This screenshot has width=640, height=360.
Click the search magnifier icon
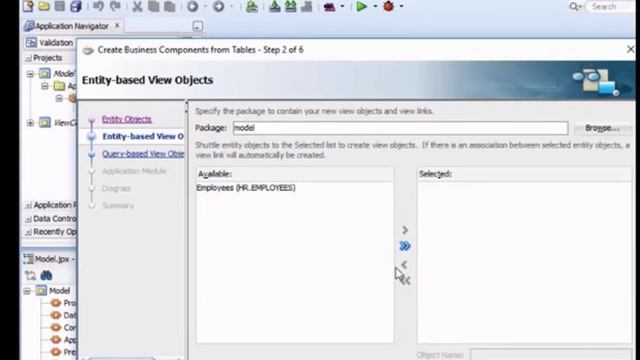click(x=575, y=7)
